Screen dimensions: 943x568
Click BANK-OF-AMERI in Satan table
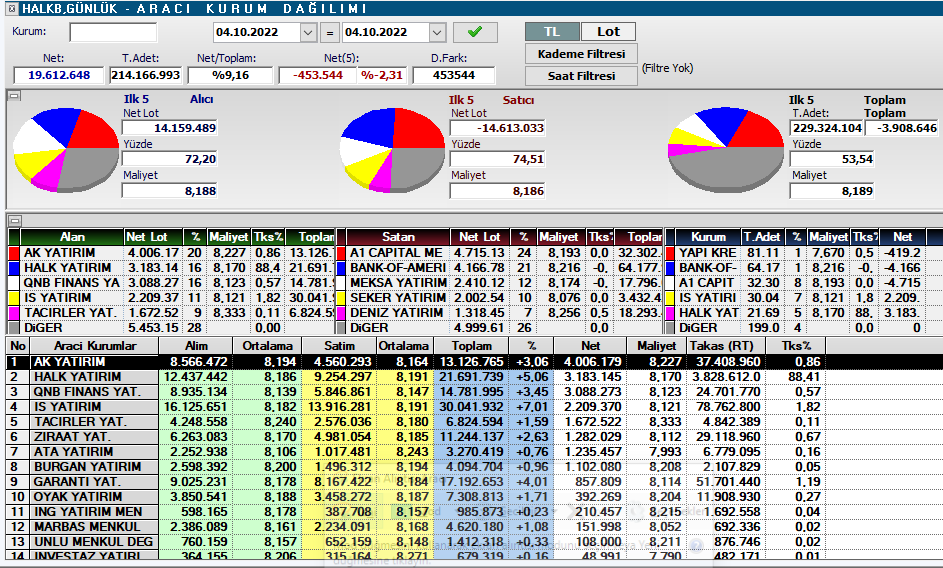pos(398,268)
